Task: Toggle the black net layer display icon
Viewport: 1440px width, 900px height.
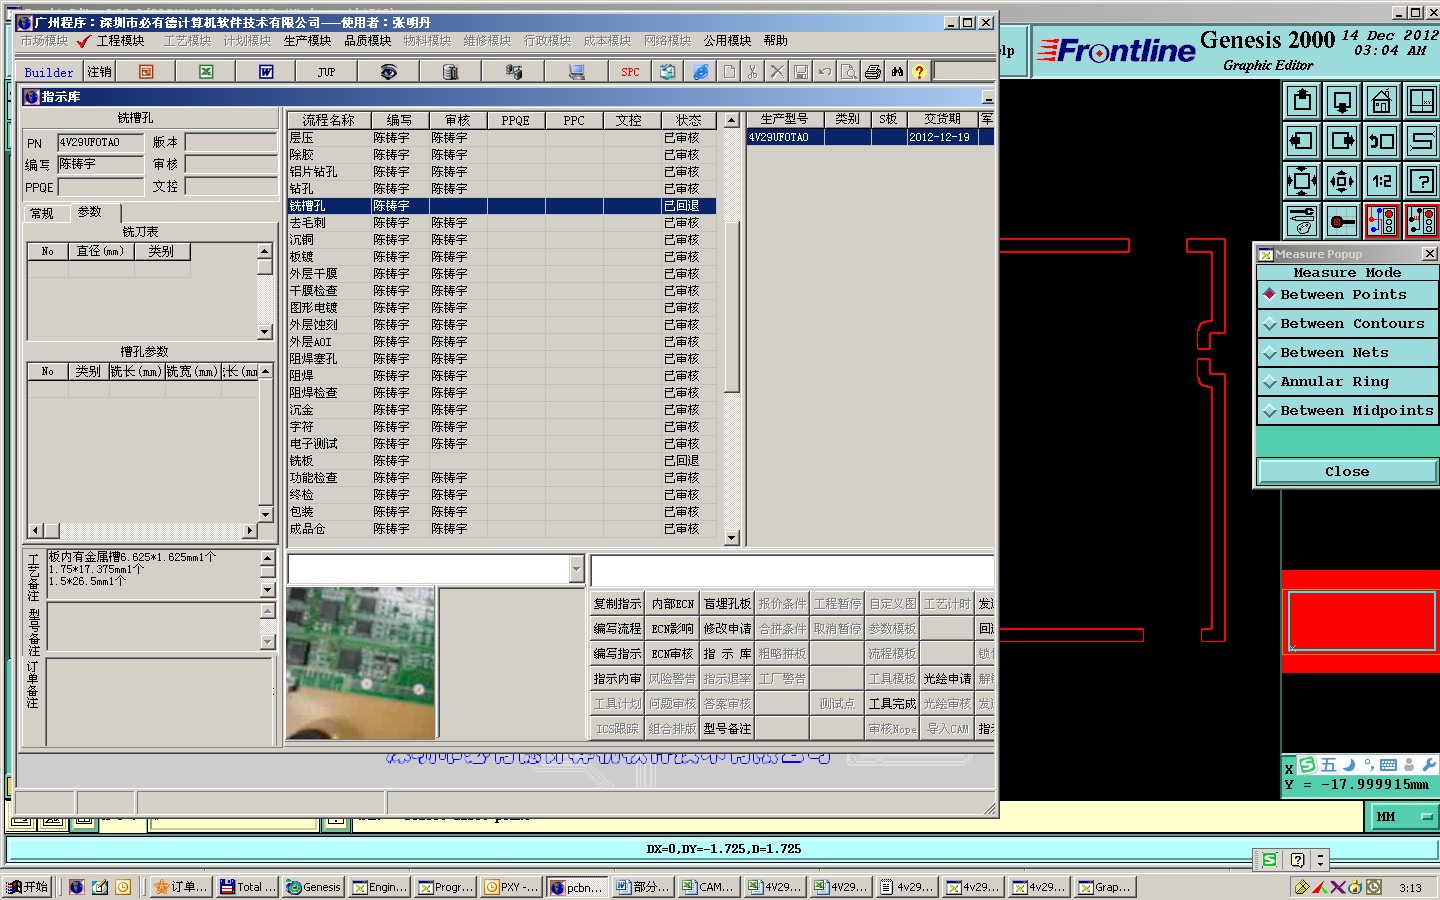Action: tap(1421, 220)
